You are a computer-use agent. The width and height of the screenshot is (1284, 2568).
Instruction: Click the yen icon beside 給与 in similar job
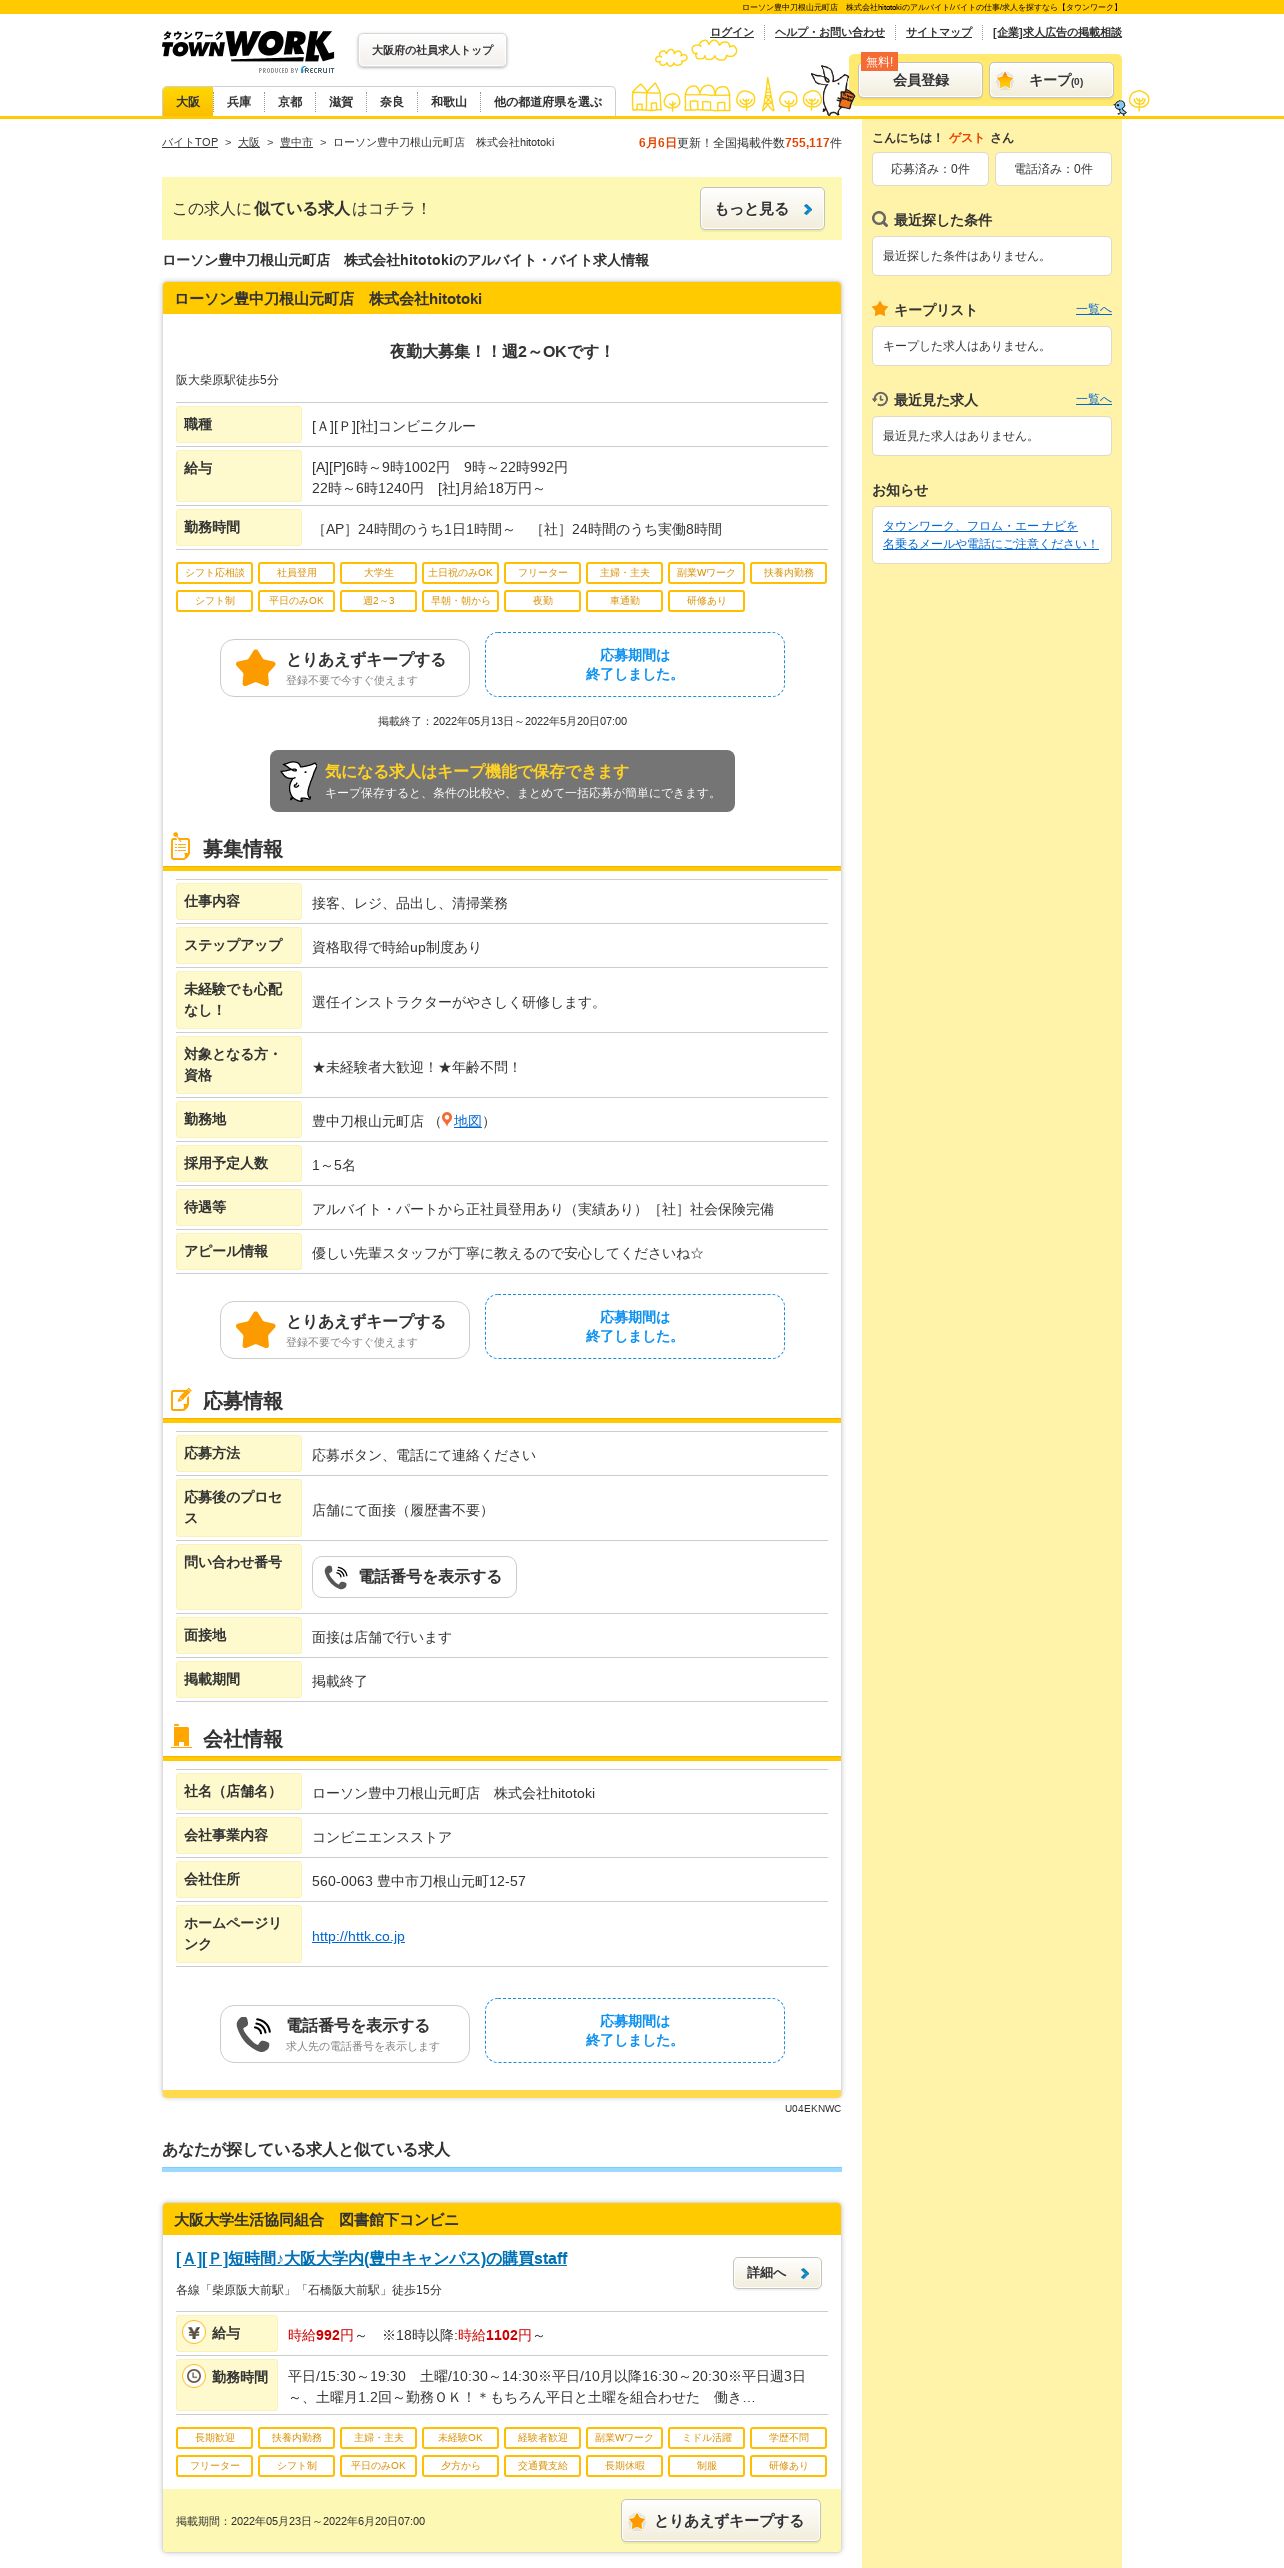click(x=194, y=2332)
